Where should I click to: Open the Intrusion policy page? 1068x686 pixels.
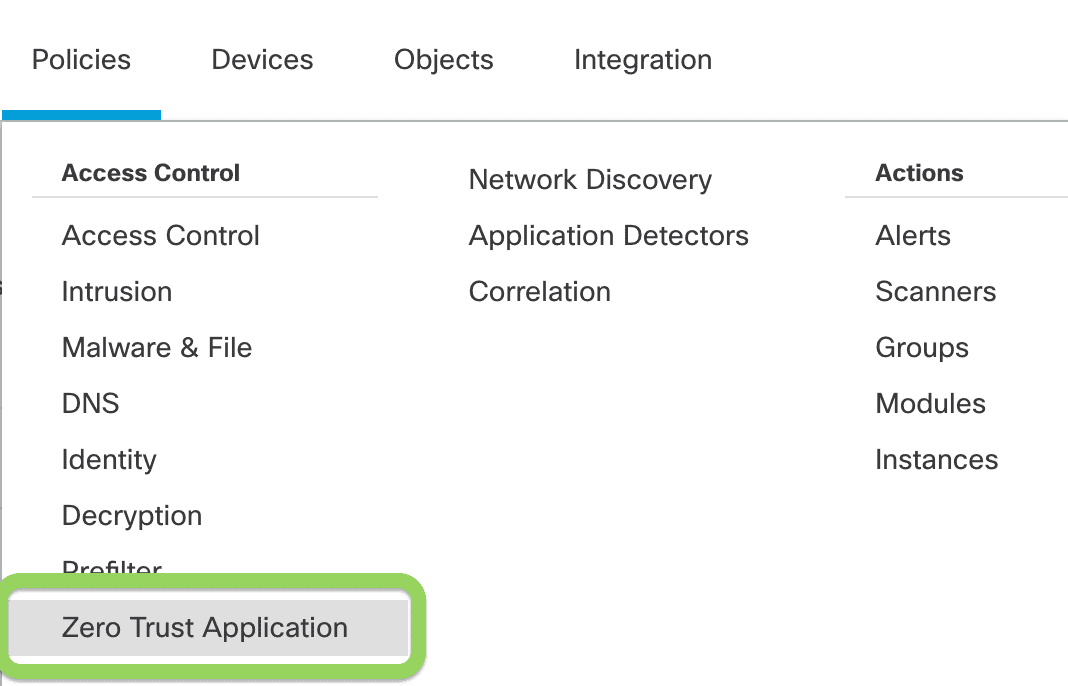[117, 291]
